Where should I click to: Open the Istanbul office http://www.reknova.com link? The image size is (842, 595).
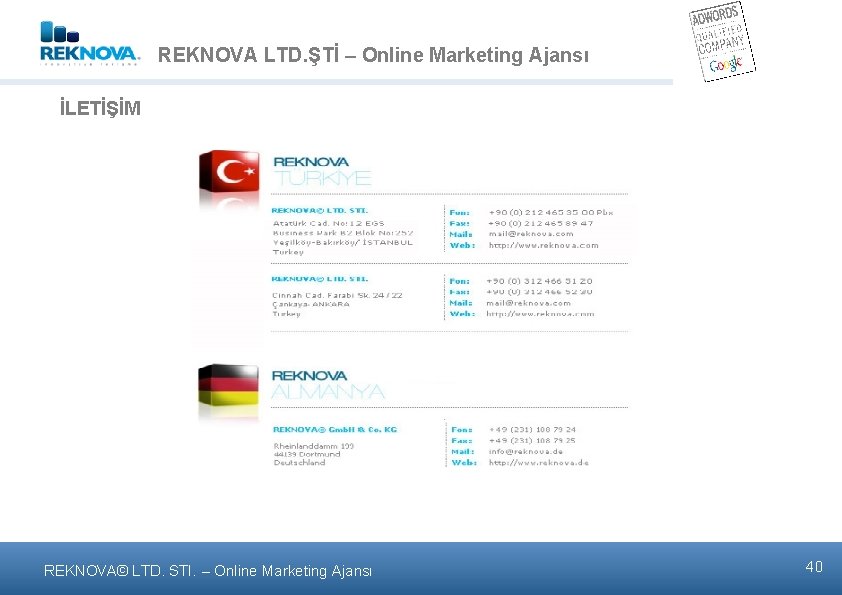tap(543, 245)
